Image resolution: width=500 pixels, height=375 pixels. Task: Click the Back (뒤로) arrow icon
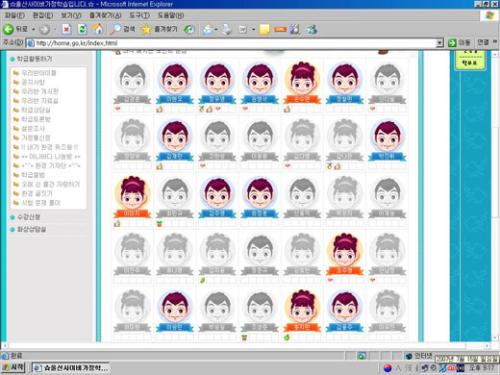8,29
